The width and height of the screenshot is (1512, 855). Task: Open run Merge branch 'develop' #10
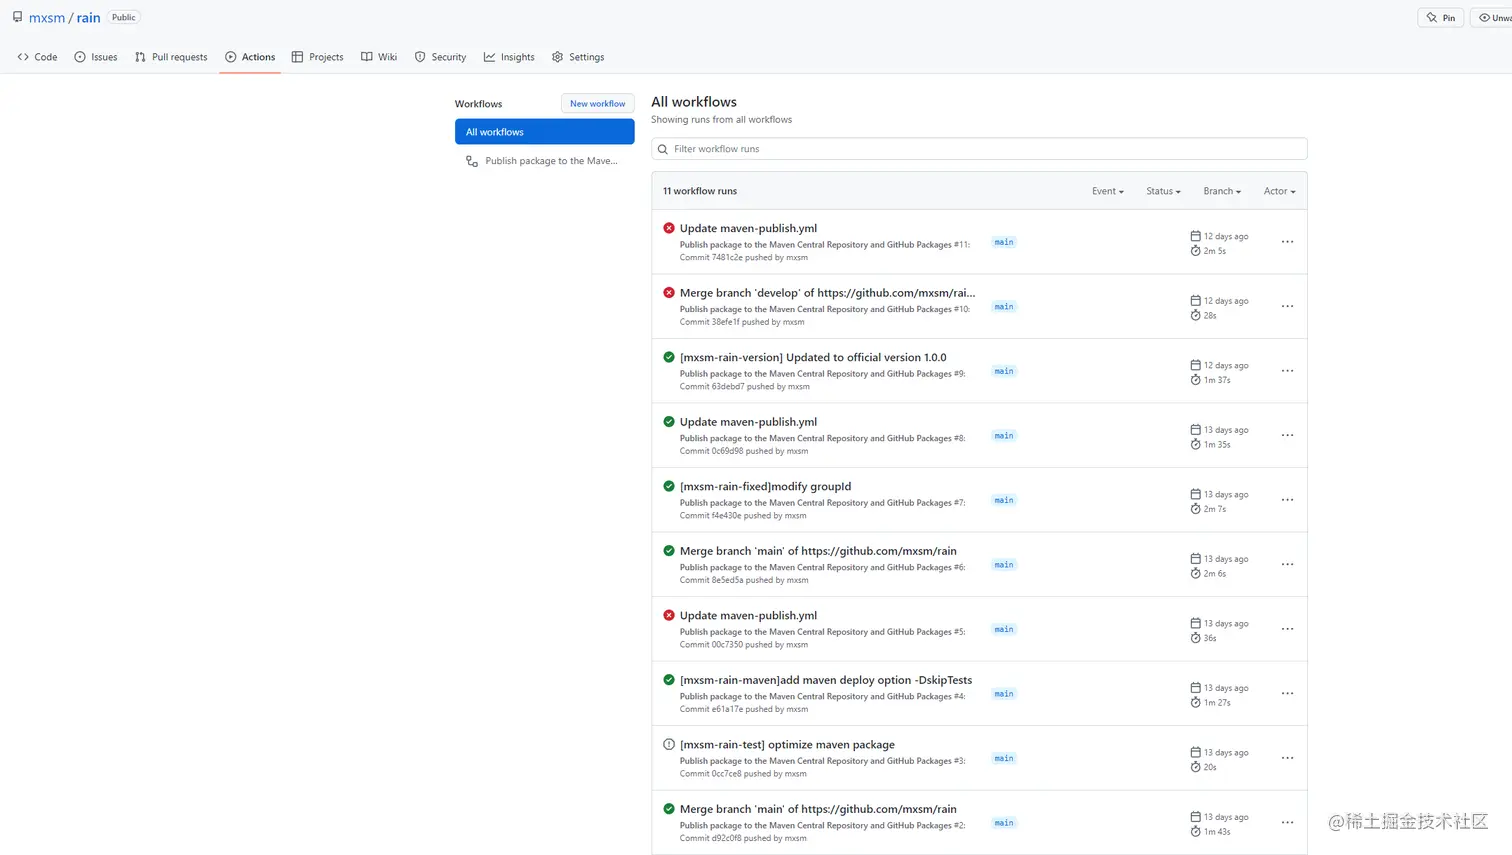click(x=827, y=293)
